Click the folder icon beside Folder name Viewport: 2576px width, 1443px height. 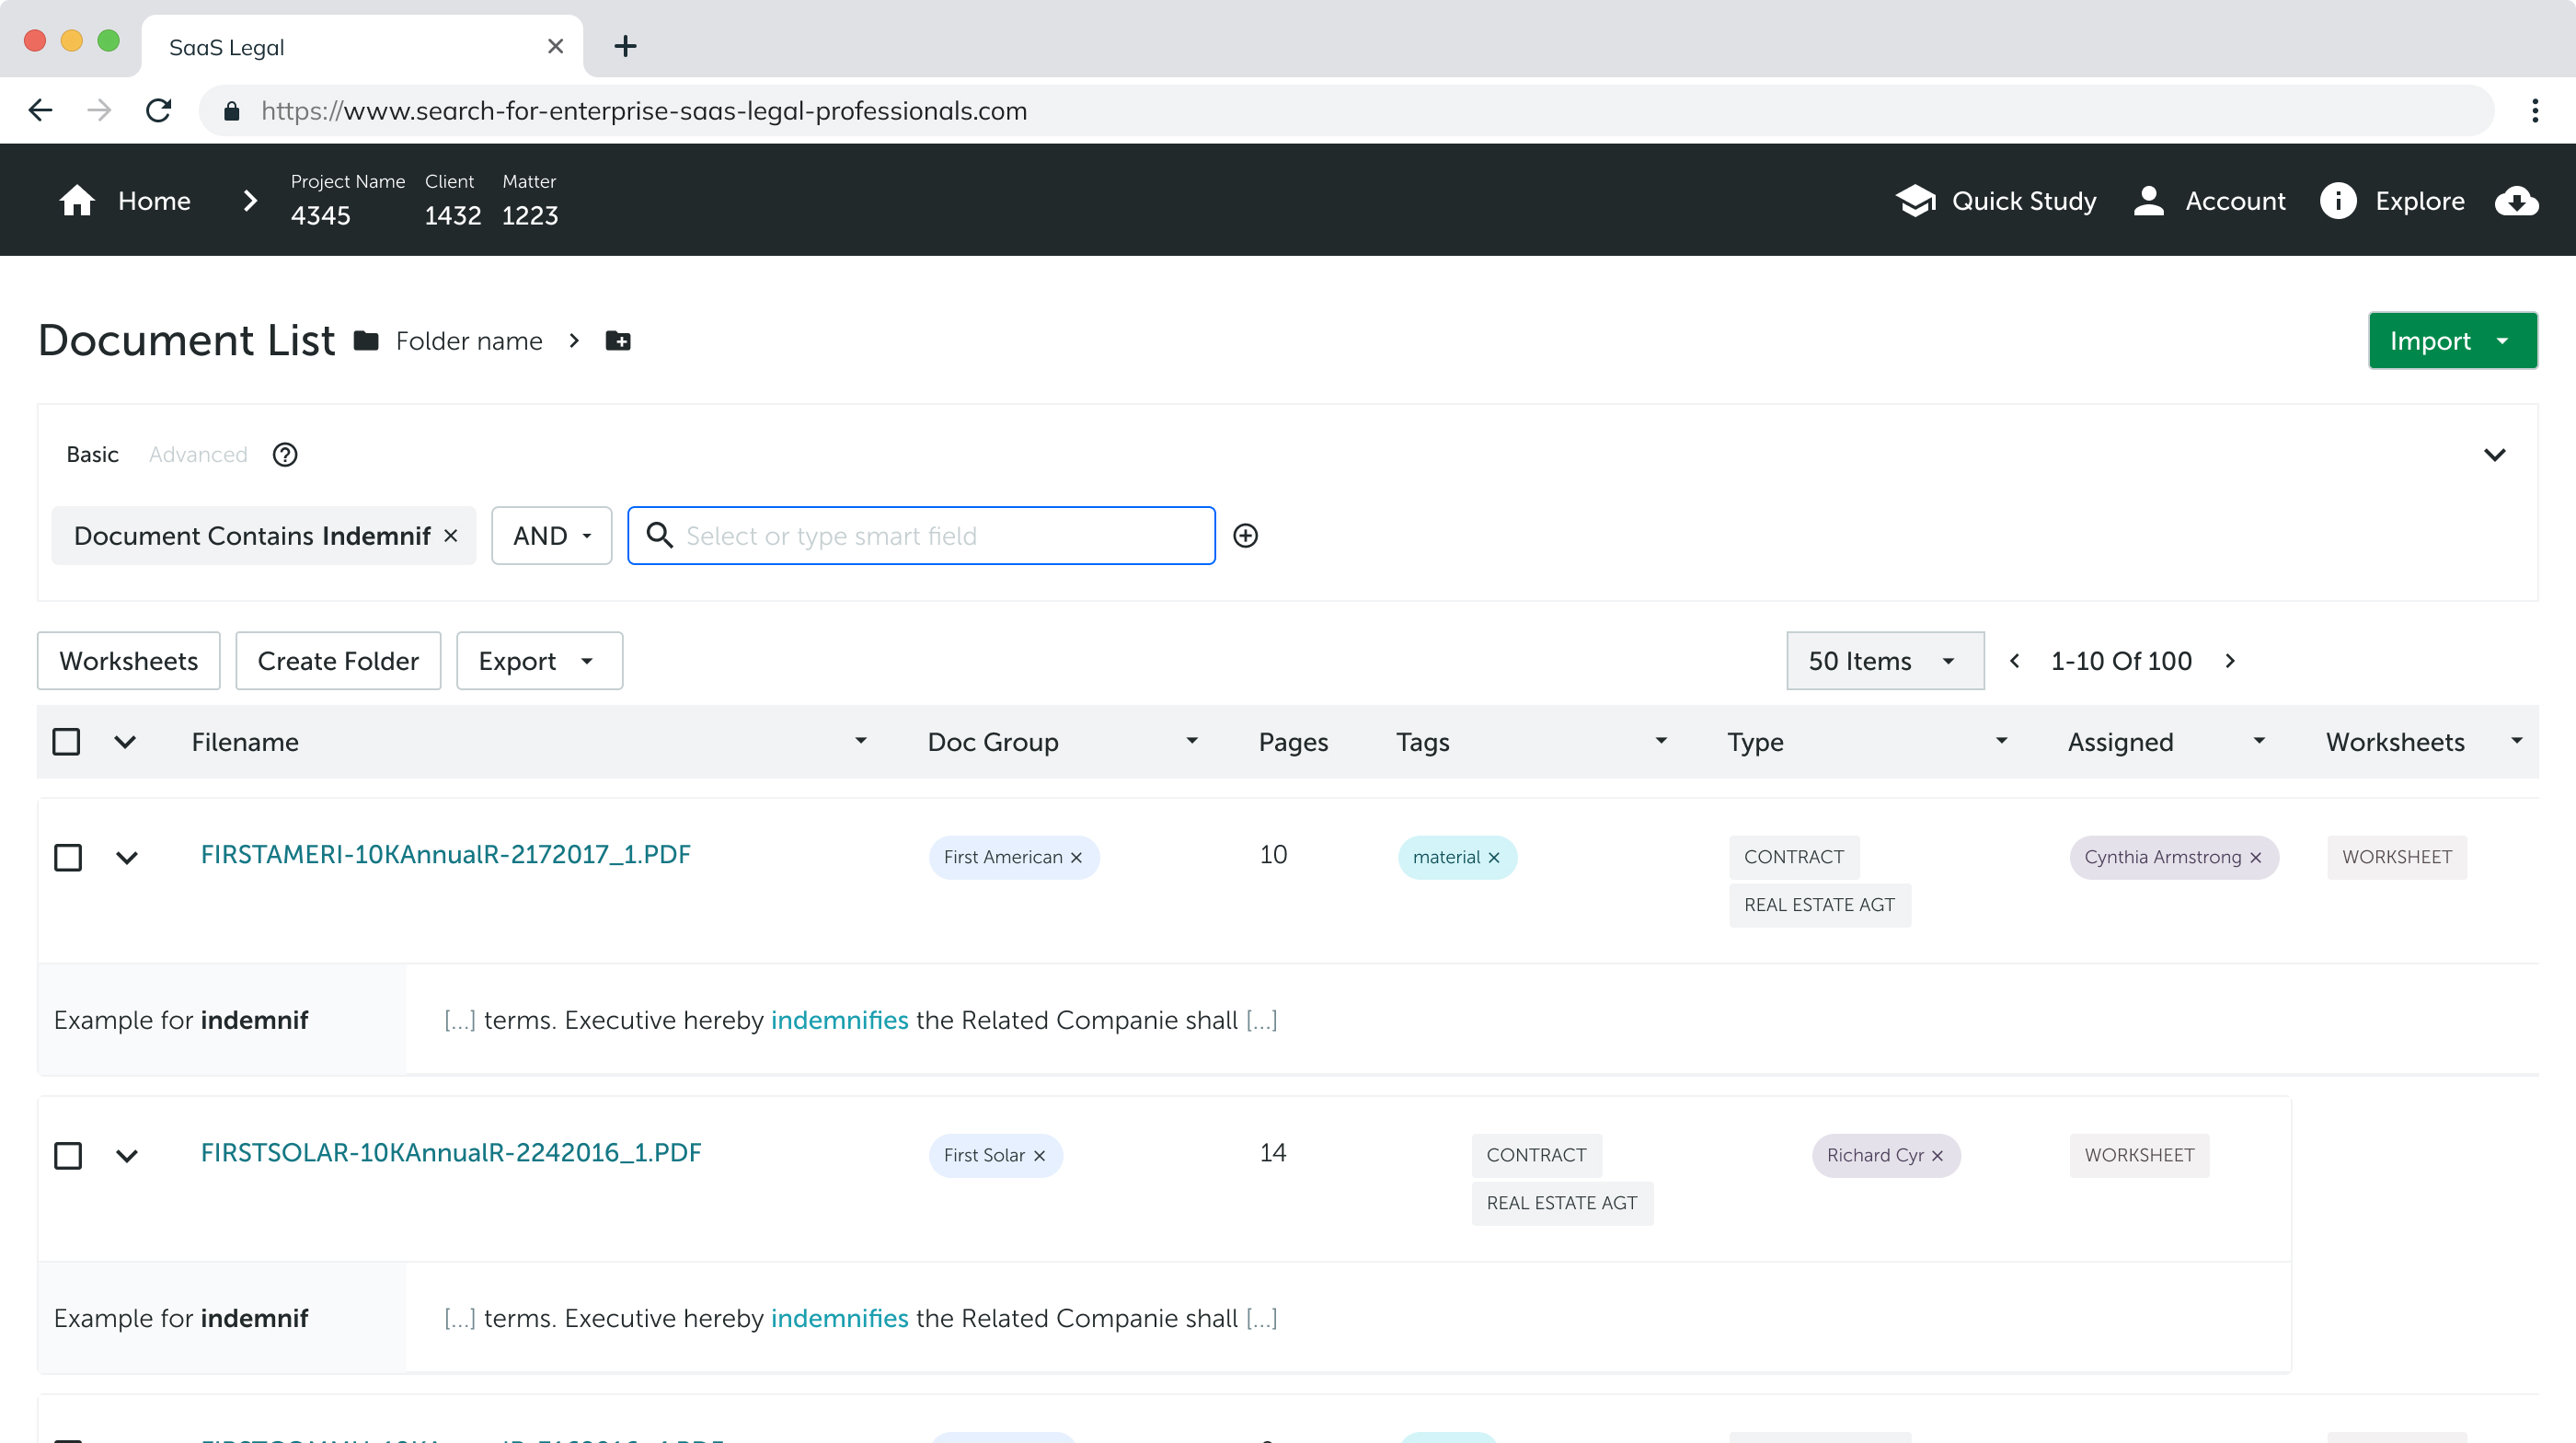pyautogui.click(x=366, y=341)
